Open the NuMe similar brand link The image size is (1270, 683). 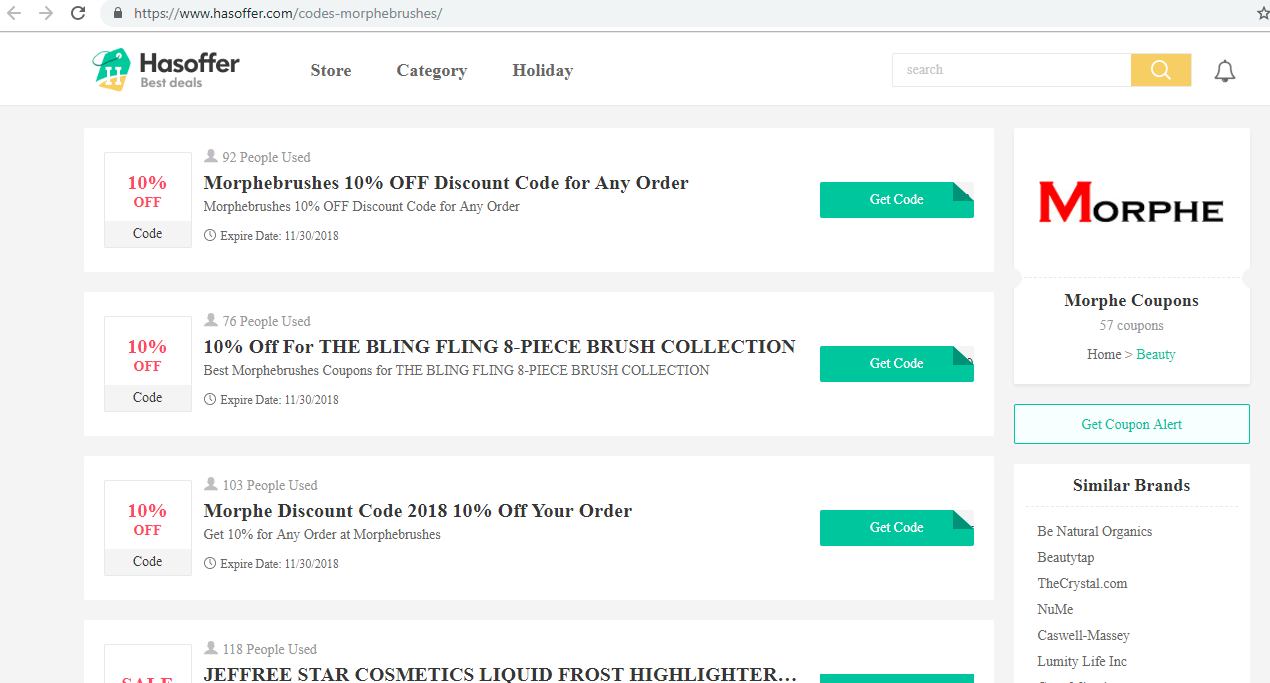[1054, 609]
